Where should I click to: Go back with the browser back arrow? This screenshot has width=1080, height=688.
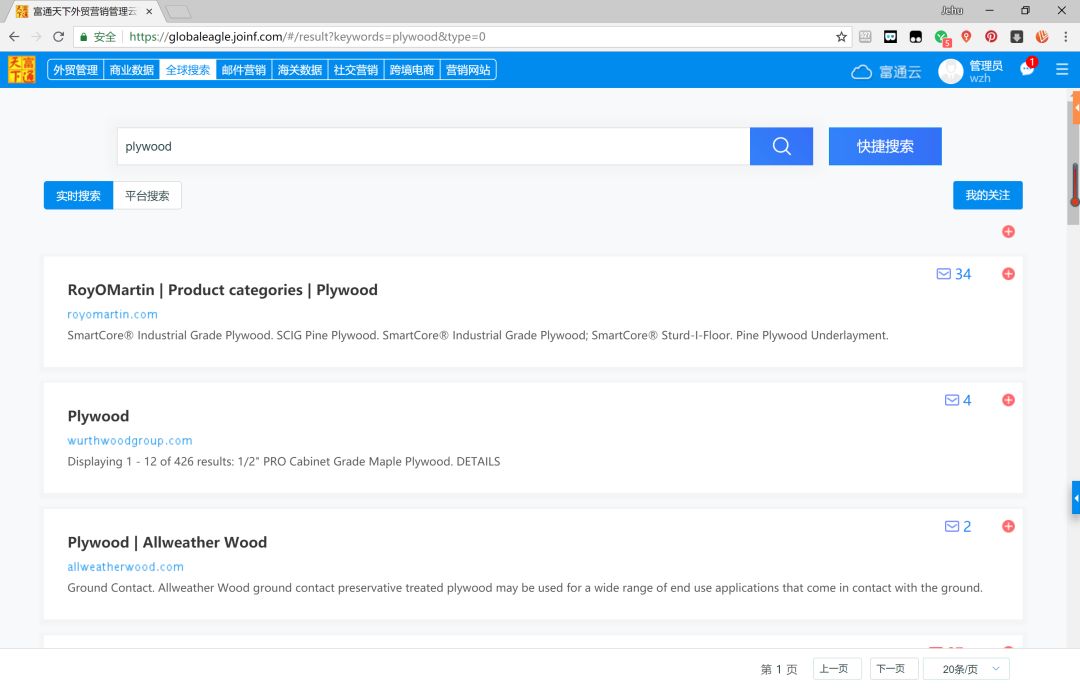(x=14, y=37)
